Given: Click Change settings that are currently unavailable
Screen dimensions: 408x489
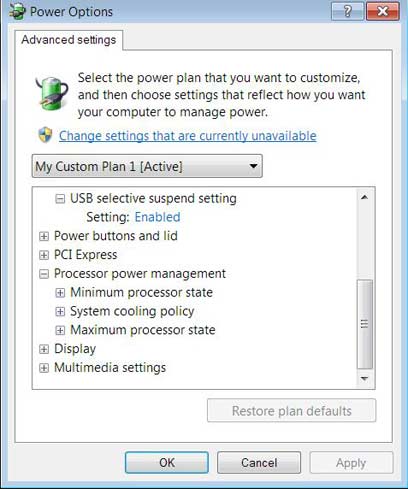Looking at the screenshot, I should (x=188, y=136).
